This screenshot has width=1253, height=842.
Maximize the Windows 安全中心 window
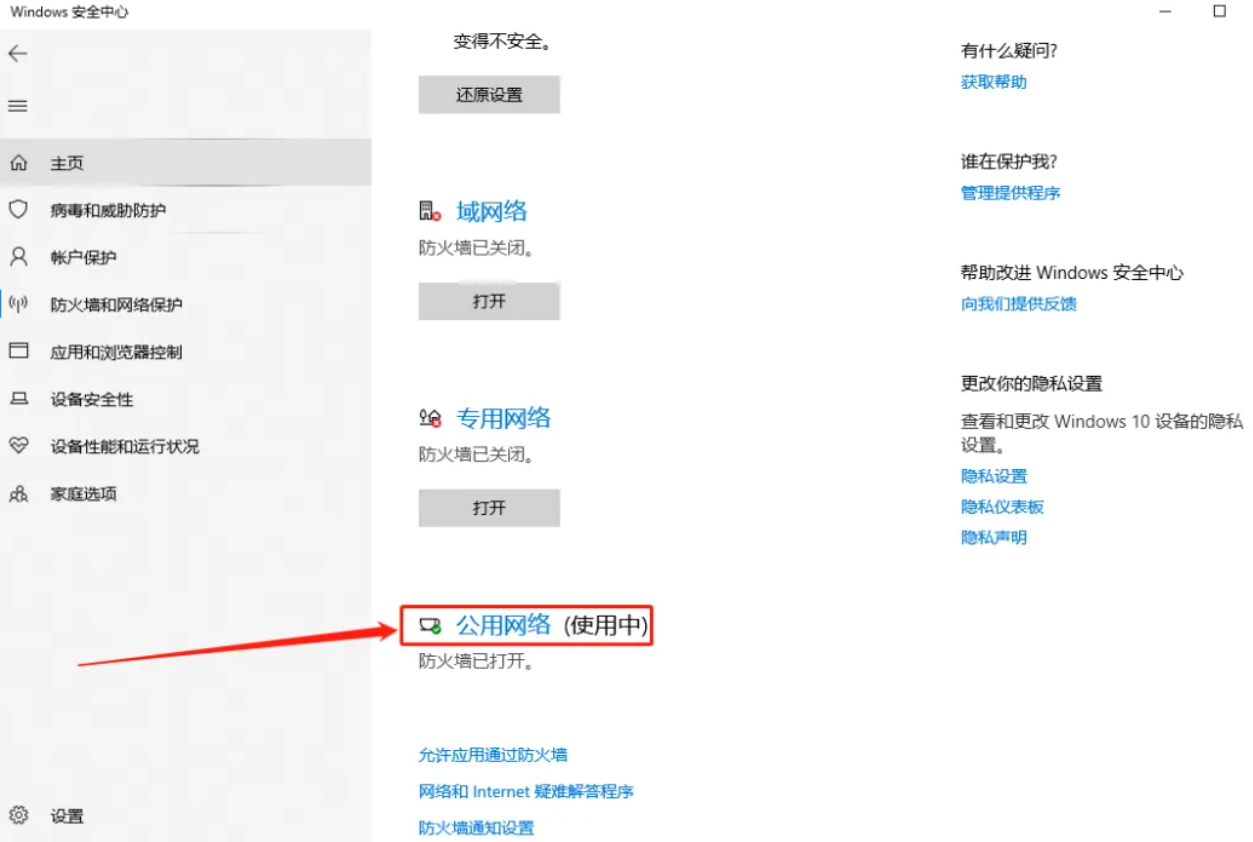pyautogui.click(x=1219, y=12)
